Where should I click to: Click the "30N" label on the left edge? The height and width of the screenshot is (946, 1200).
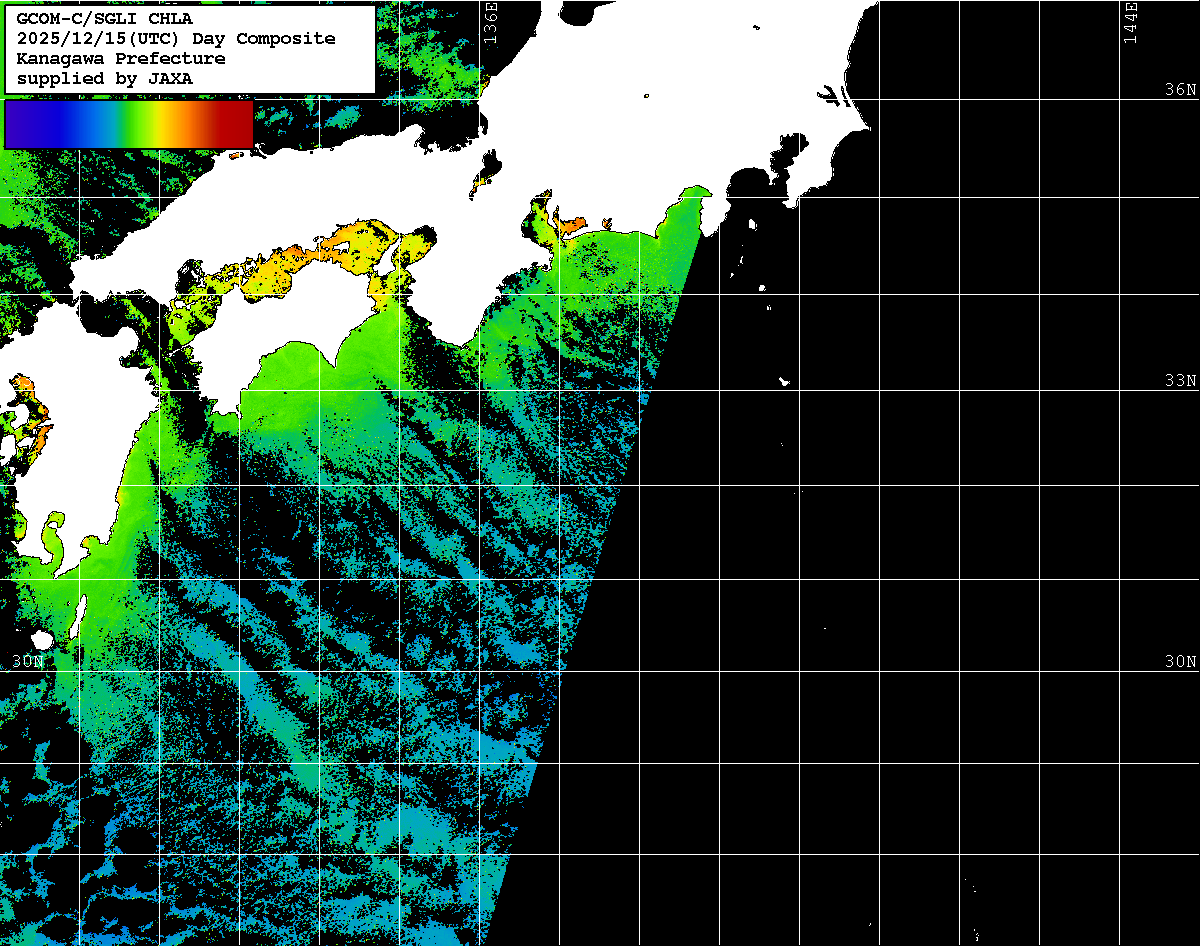pos(28,662)
